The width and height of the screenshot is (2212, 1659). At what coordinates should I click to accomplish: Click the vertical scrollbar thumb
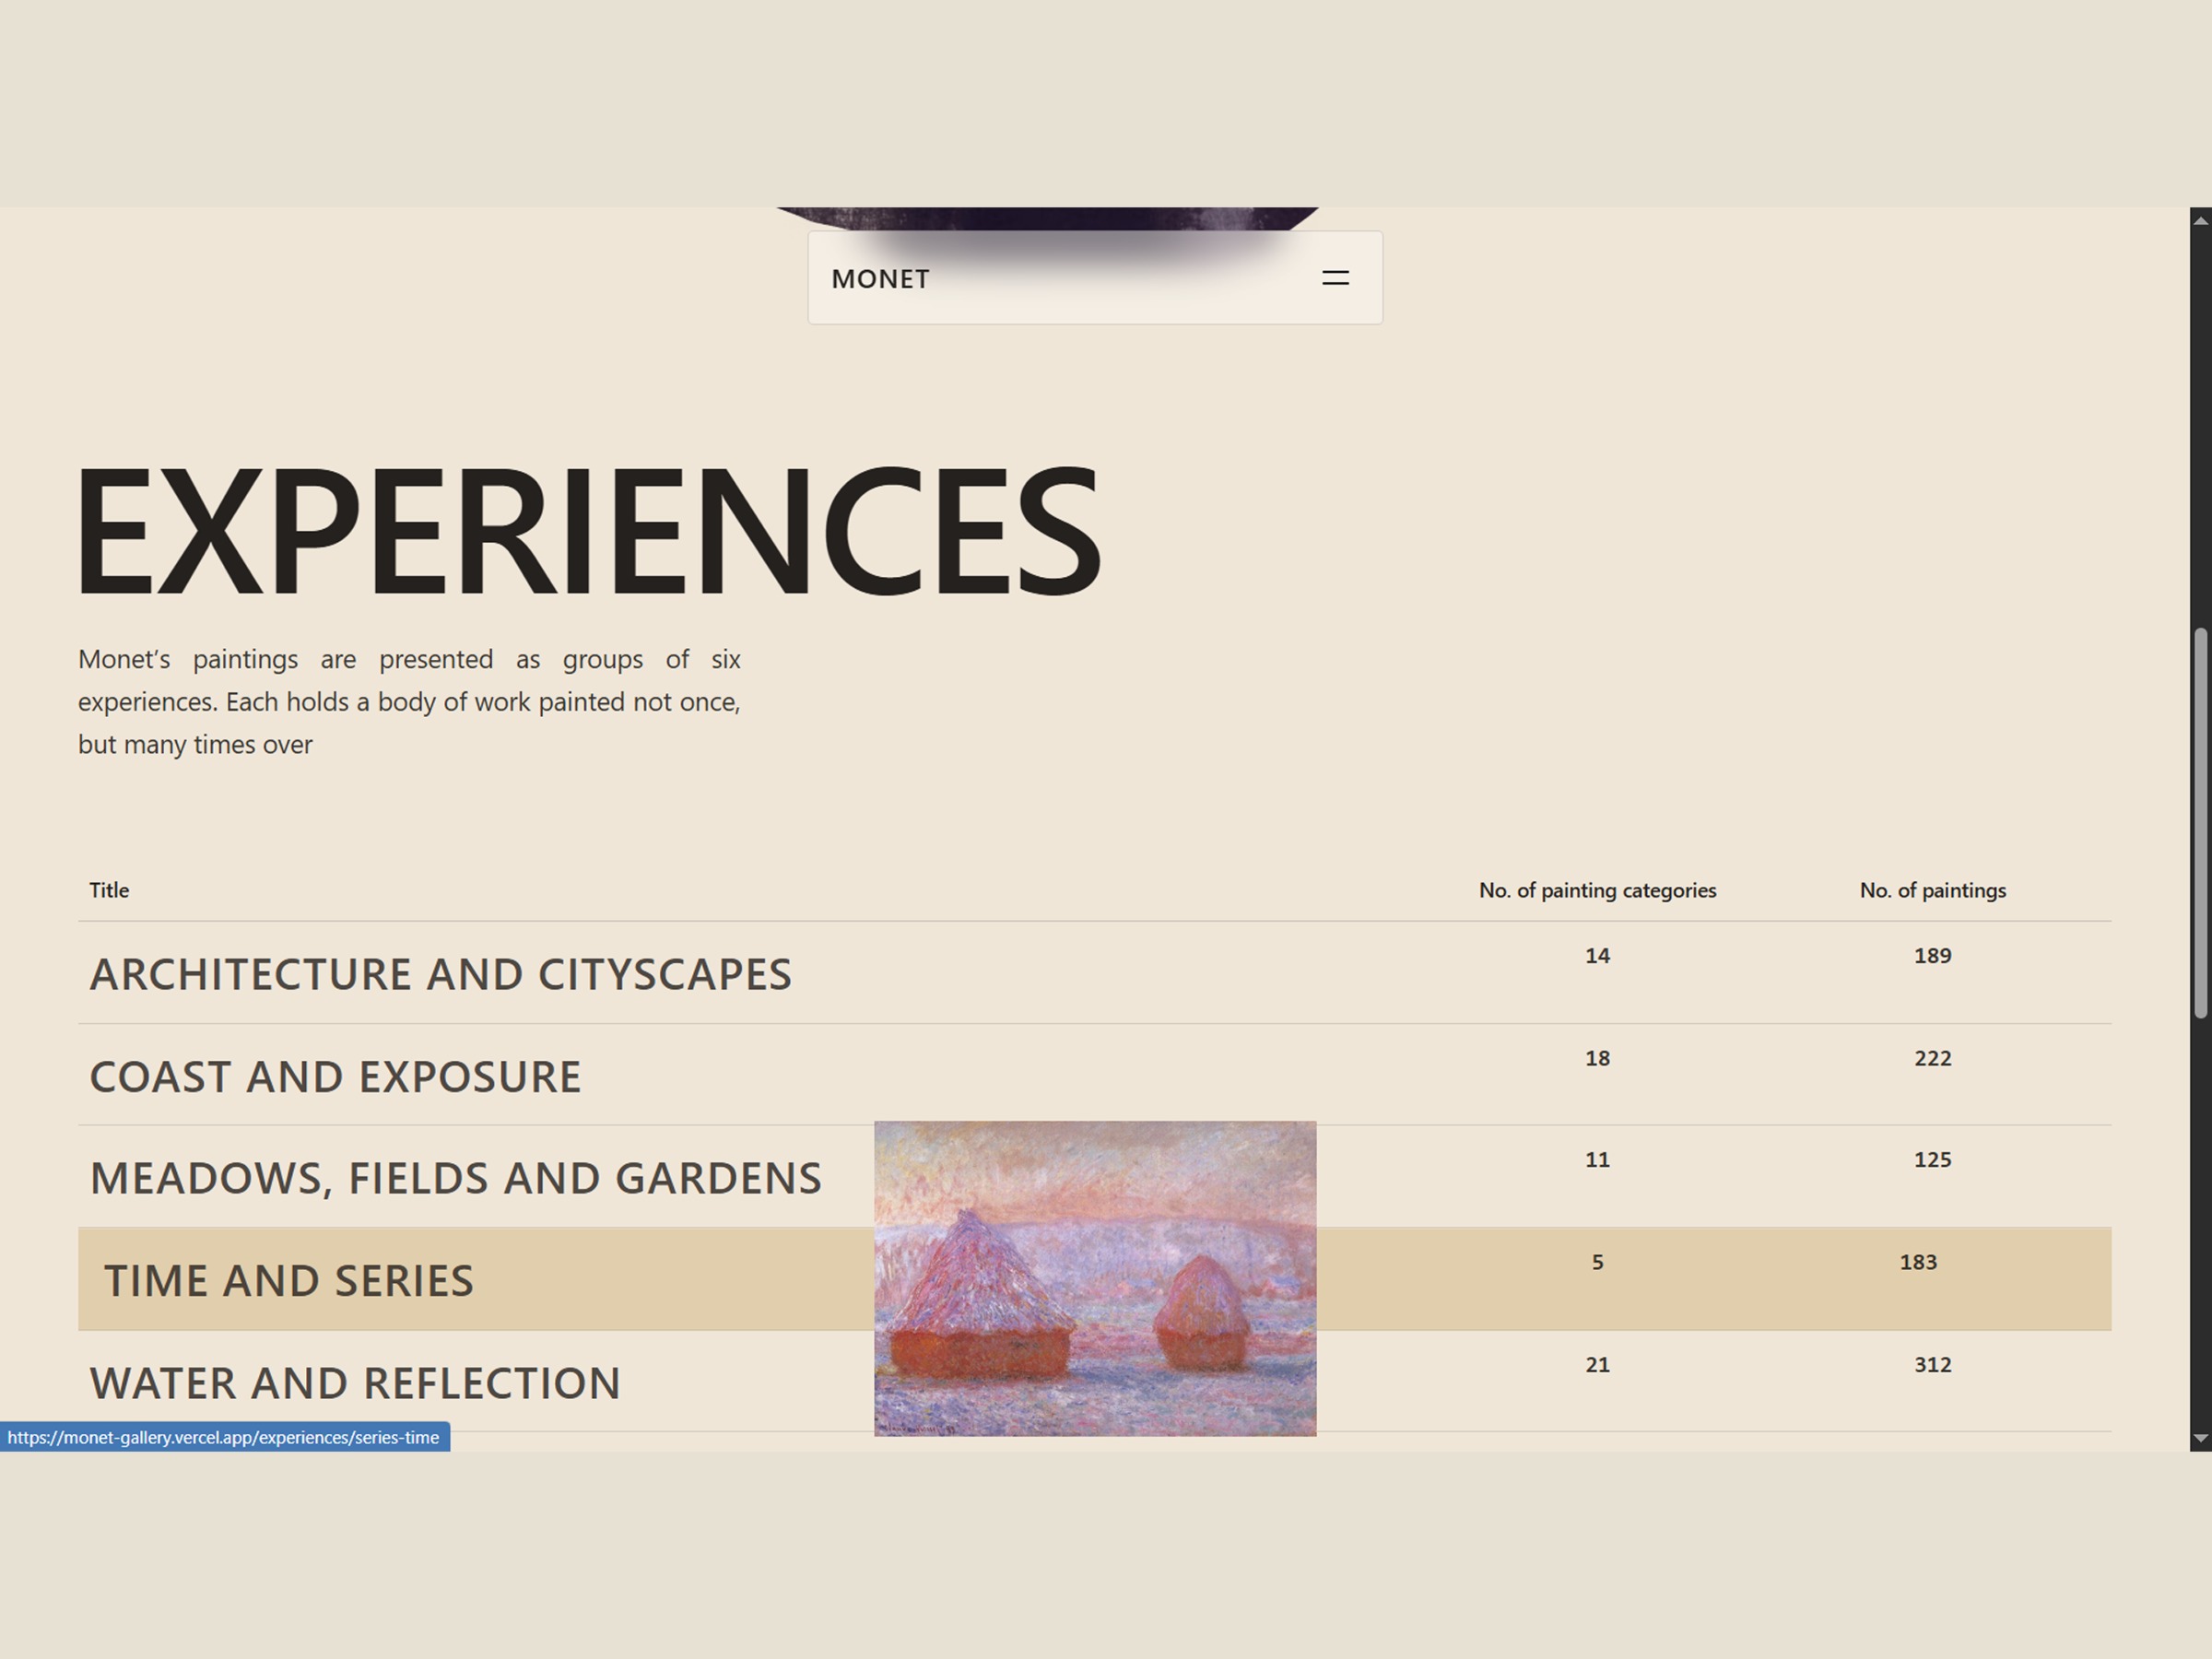[x=2200, y=823]
